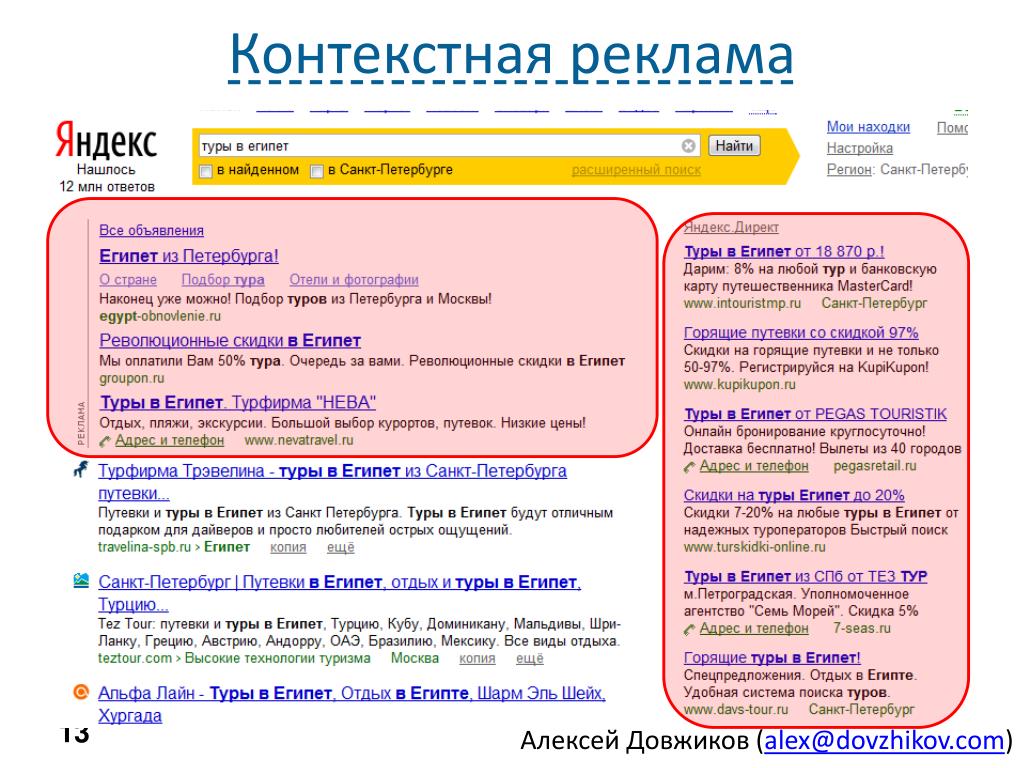Click the 'О стране' sitelink
Viewport: 1024px width, 768px height.
128,280
